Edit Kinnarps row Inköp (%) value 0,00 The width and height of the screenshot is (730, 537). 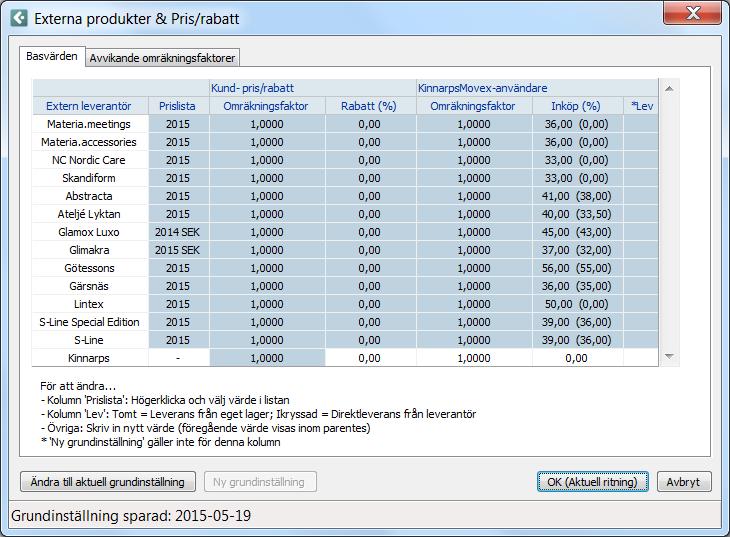[x=578, y=358]
